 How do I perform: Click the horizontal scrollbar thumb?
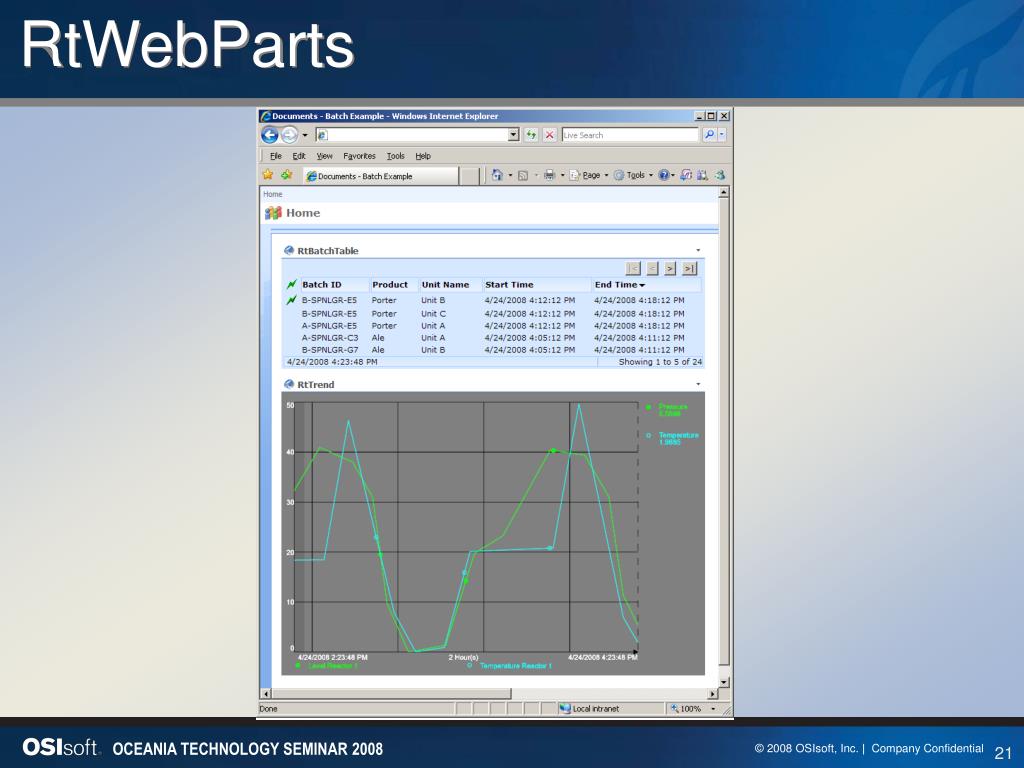point(391,694)
